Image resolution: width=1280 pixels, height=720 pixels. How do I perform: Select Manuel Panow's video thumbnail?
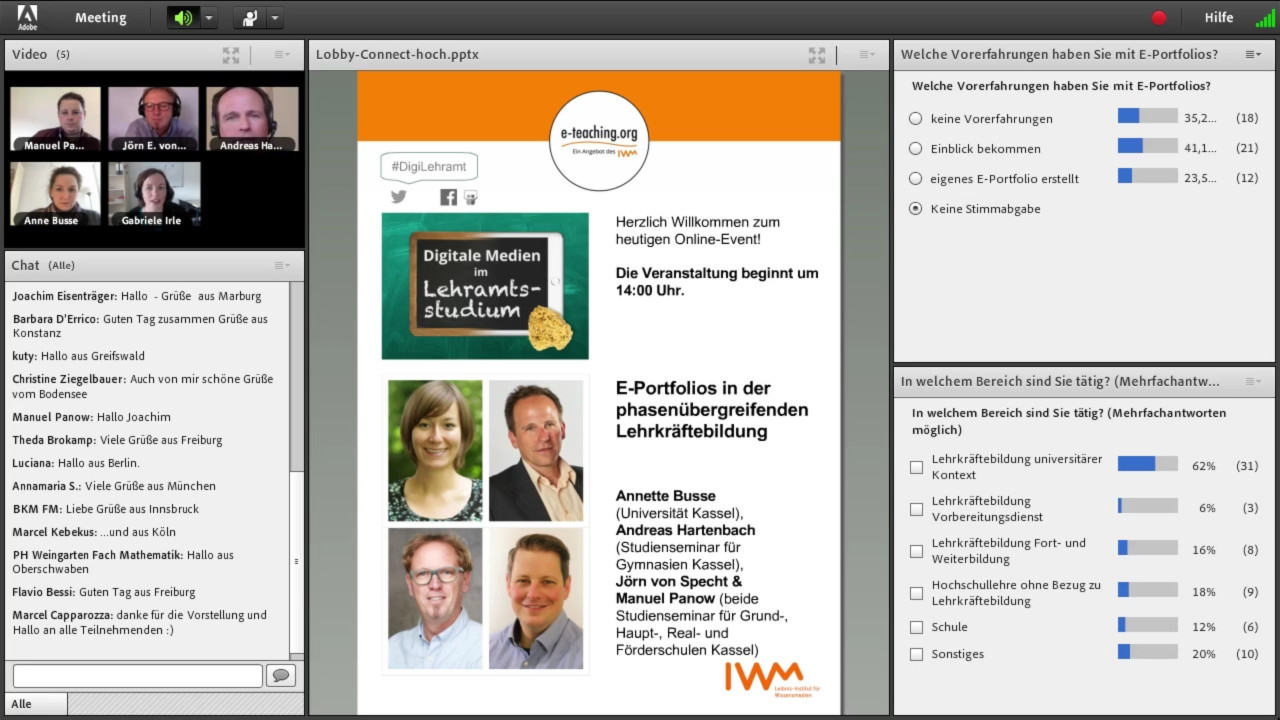(x=55, y=119)
